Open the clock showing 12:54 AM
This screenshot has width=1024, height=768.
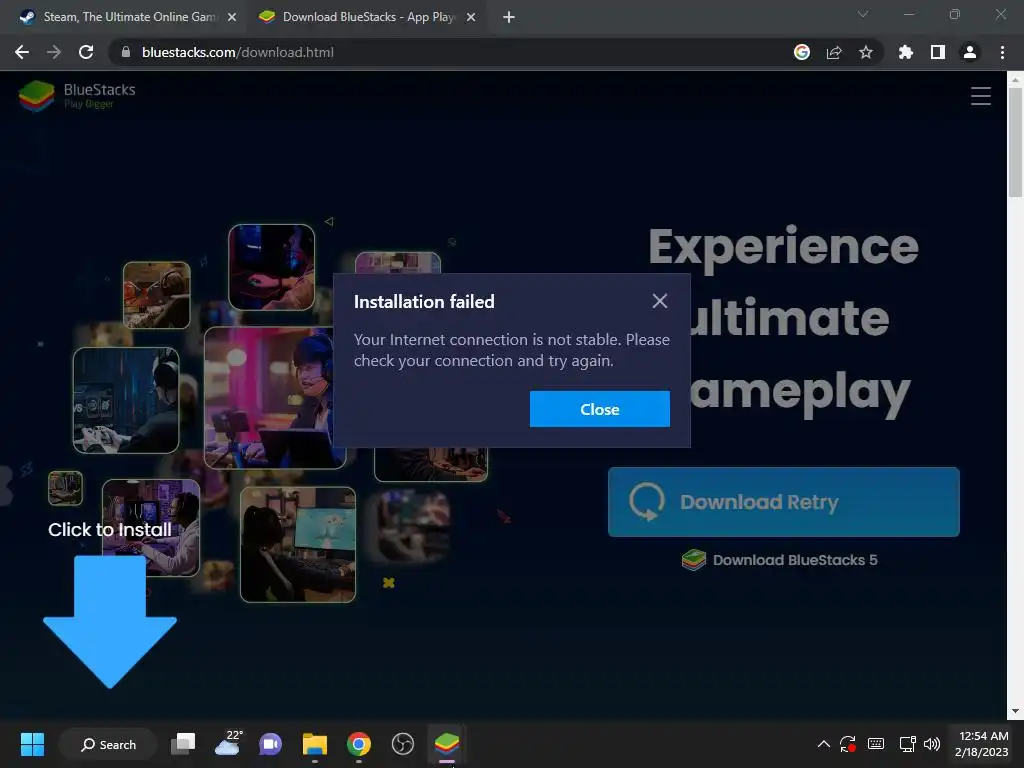(x=983, y=744)
